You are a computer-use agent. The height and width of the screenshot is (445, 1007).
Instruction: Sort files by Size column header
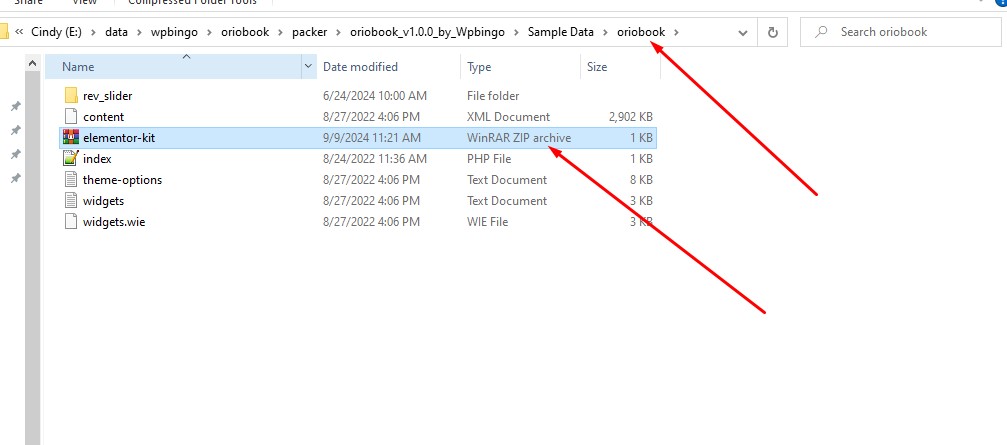pyautogui.click(x=597, y=67)
